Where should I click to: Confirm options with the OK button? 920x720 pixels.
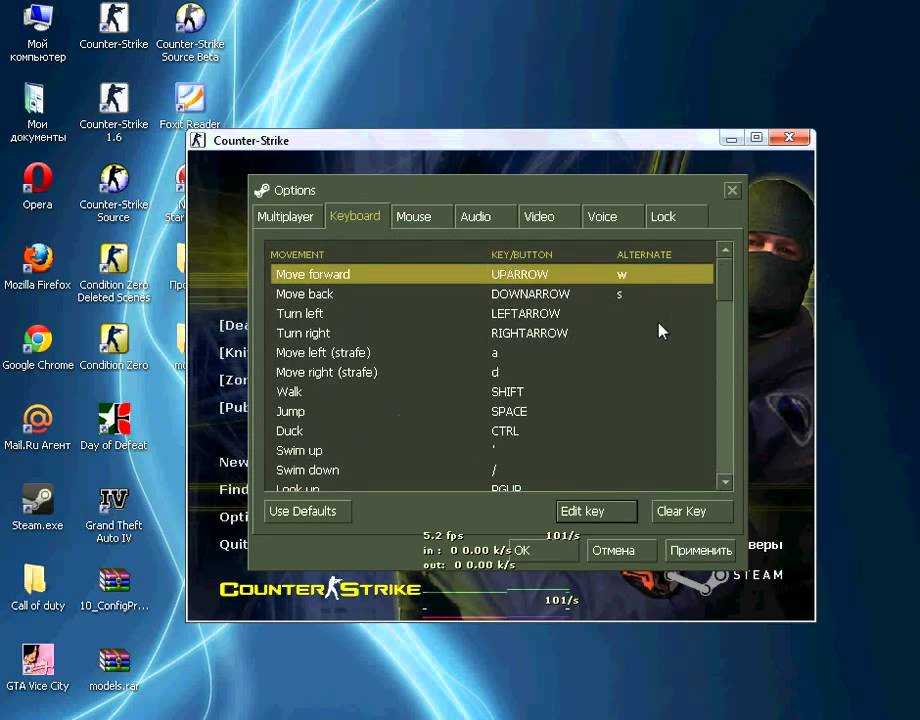pos(544,550)
